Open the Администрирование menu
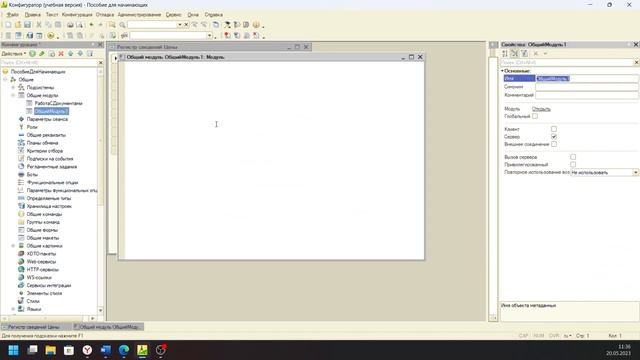The image size is (640, 360). click(x=140, y=15)
